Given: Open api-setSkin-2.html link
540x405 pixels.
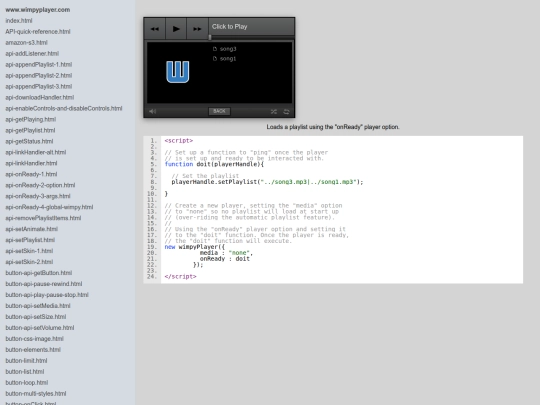Looking at the screenshot, I should click(29, 262).
